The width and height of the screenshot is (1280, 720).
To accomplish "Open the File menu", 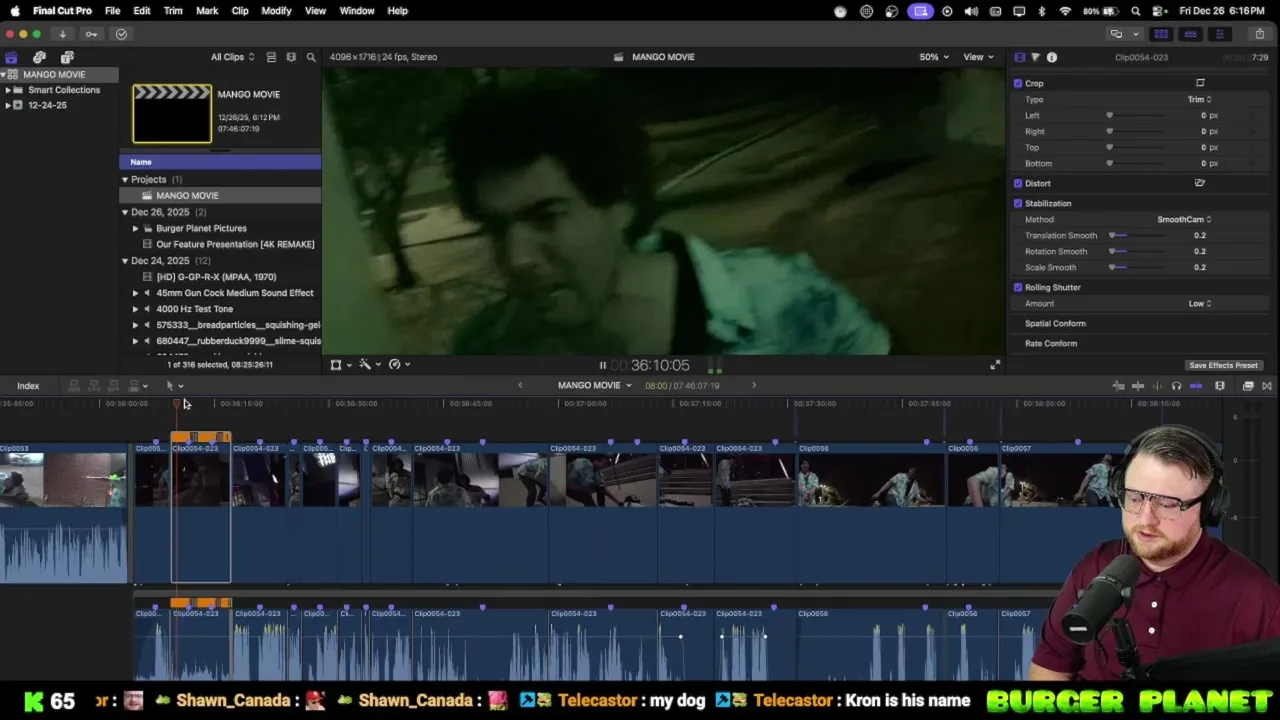I will pyautogui.click(x=112, y=11).
